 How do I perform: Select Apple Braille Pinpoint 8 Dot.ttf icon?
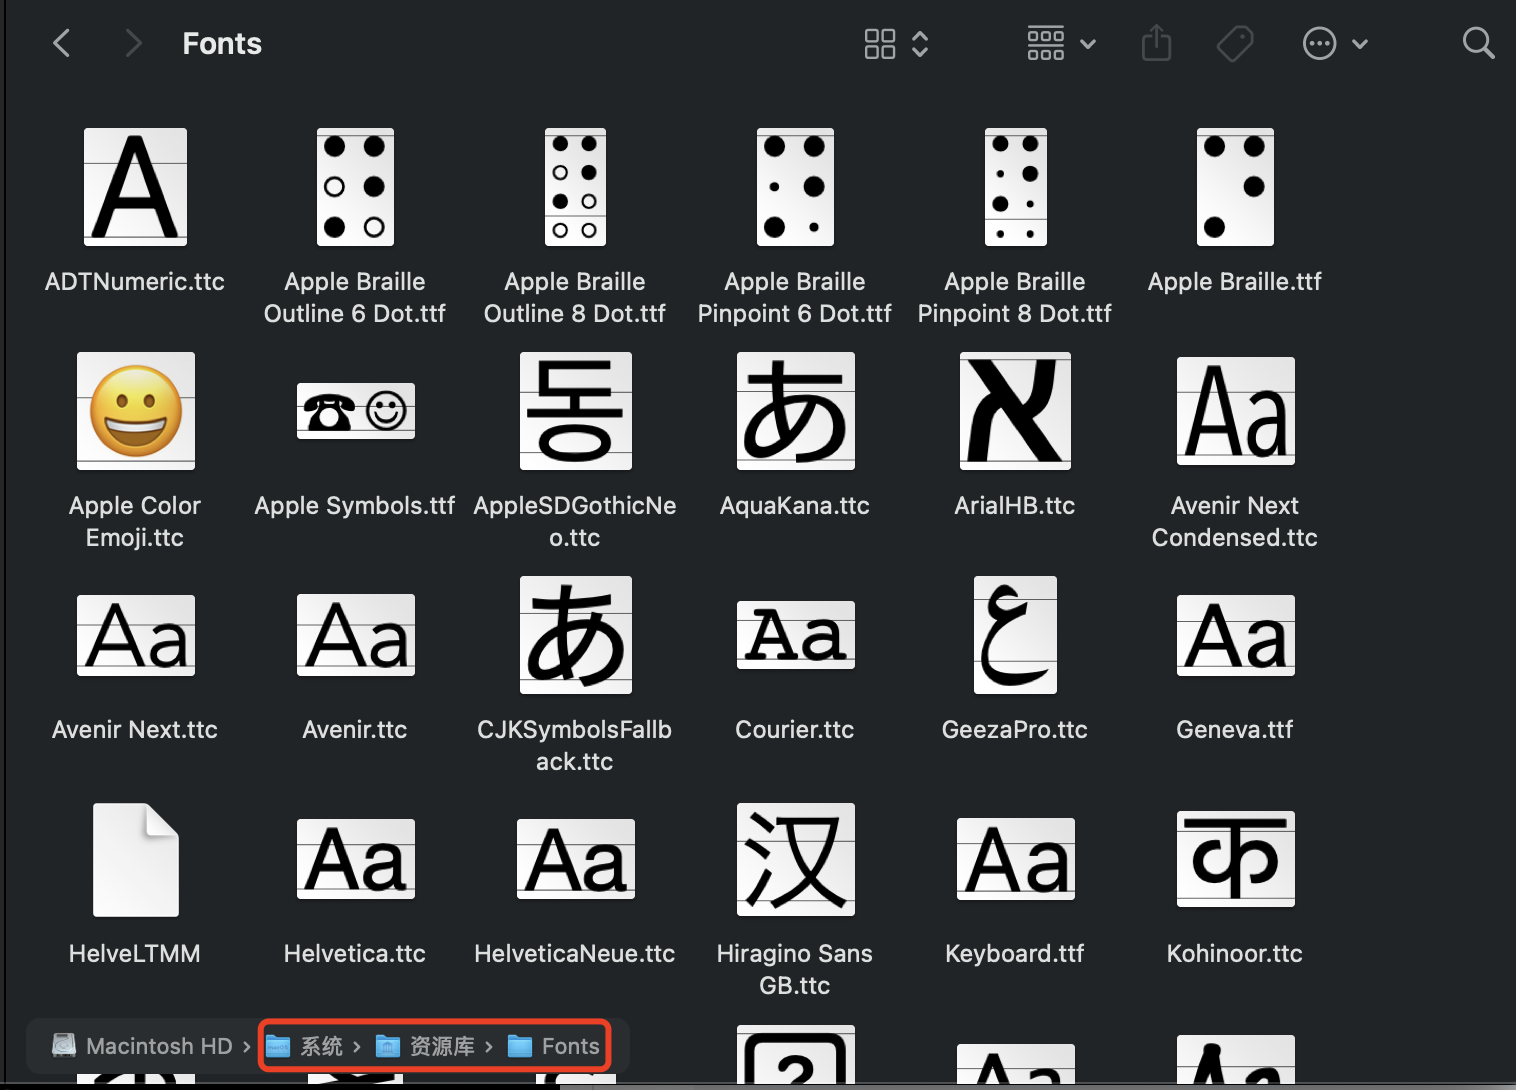pos(1015,187)
